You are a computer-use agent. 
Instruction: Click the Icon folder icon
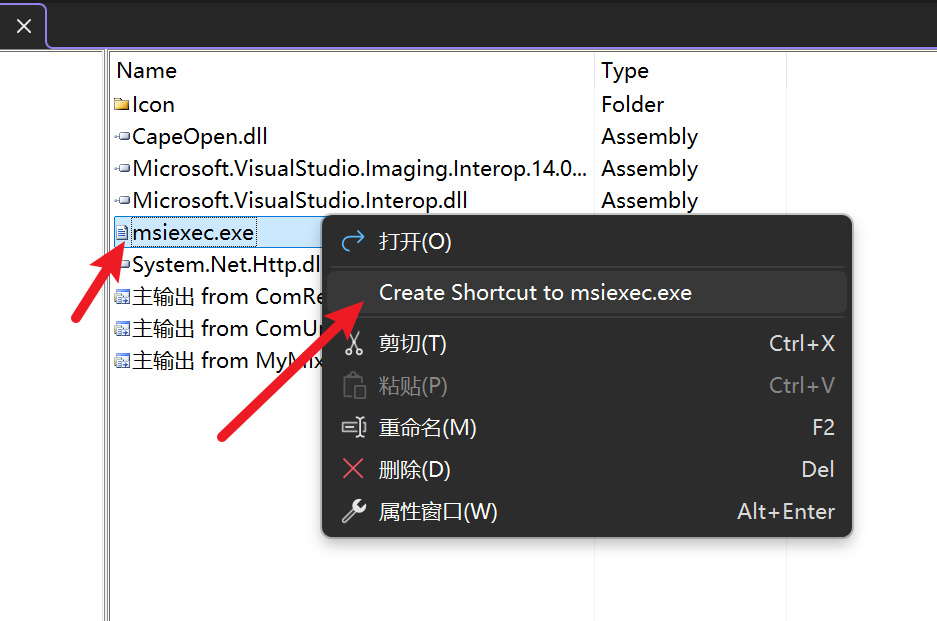[x=122, y=105]
